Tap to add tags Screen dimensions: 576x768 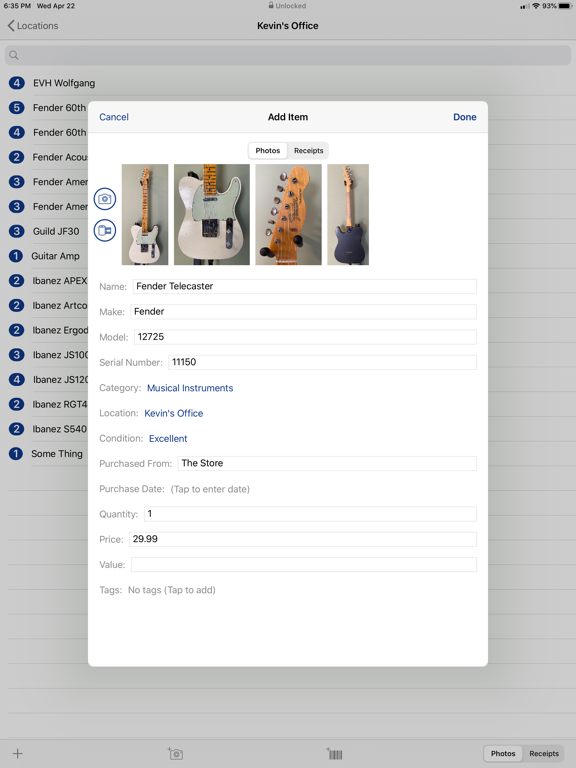(171, 590)
